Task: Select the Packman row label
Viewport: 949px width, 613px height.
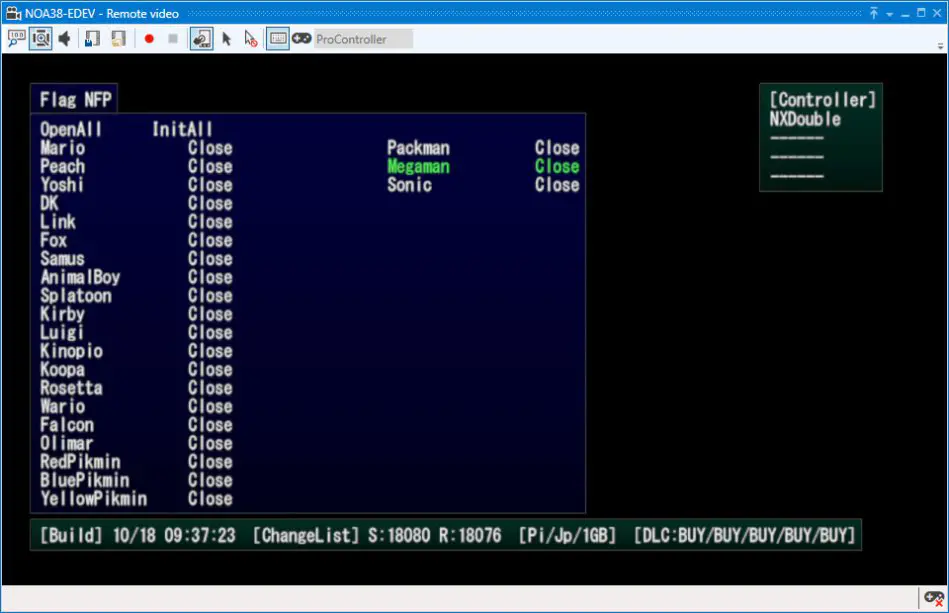Action: (418, 148)
